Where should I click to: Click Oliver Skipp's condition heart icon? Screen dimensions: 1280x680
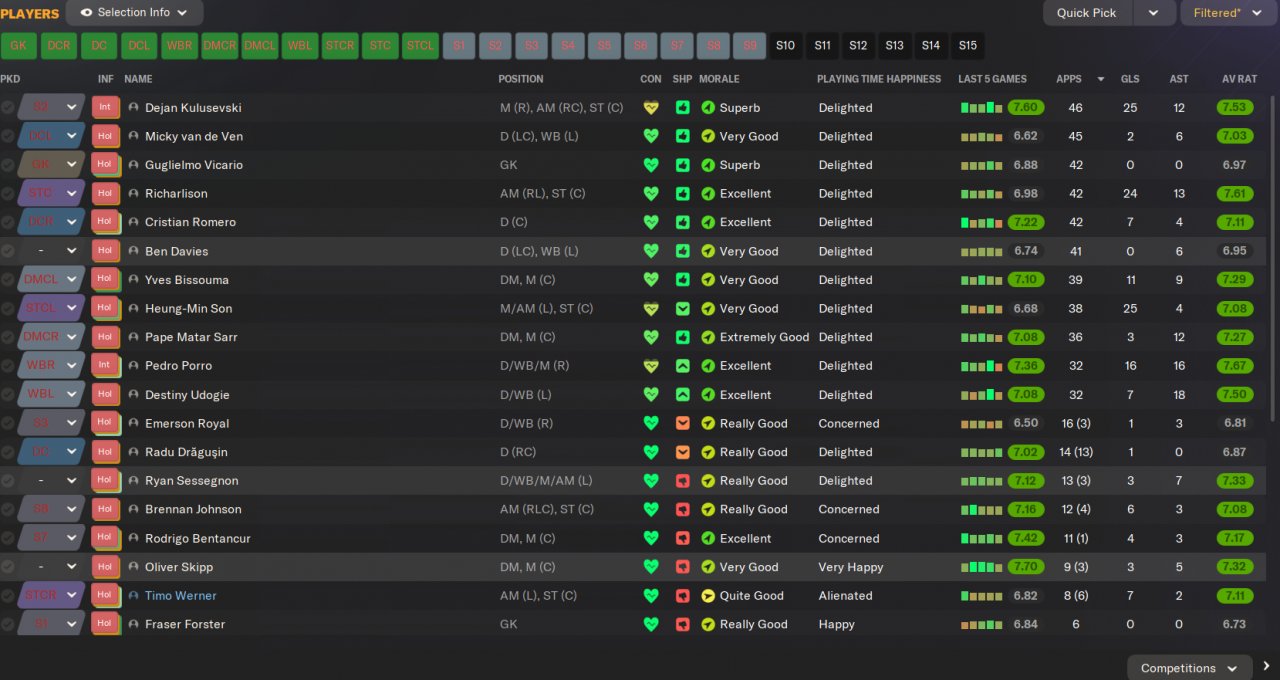tap(651, 567)
